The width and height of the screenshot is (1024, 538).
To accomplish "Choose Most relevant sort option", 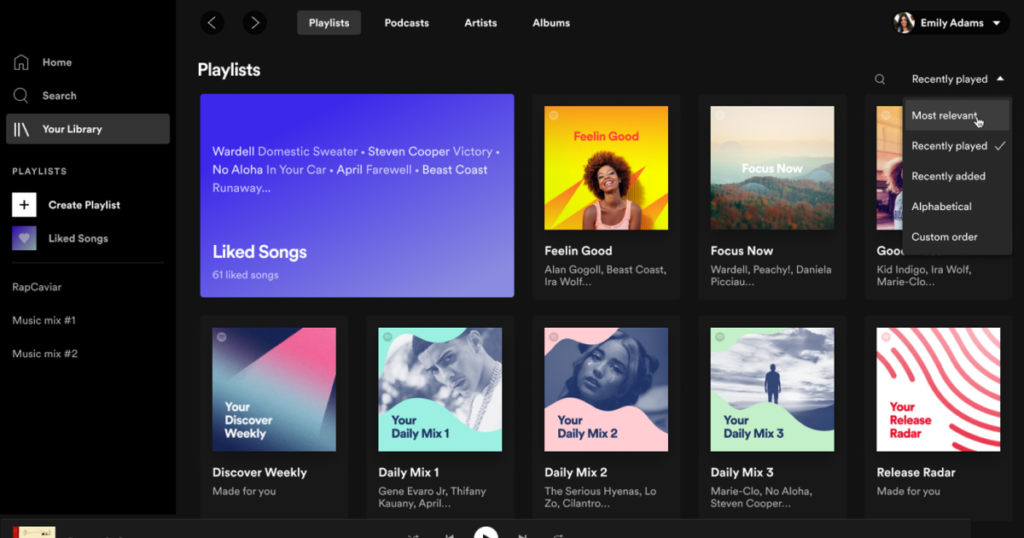I will click(957, 116).
